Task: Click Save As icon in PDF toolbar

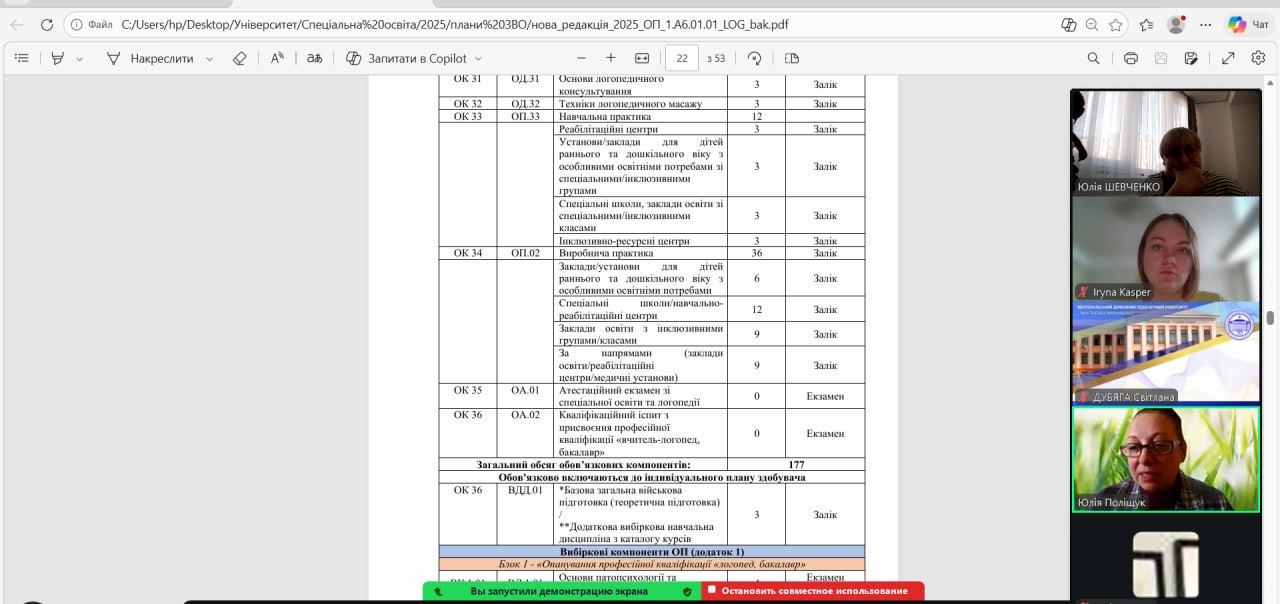Action: click(x=1190, y=58)
